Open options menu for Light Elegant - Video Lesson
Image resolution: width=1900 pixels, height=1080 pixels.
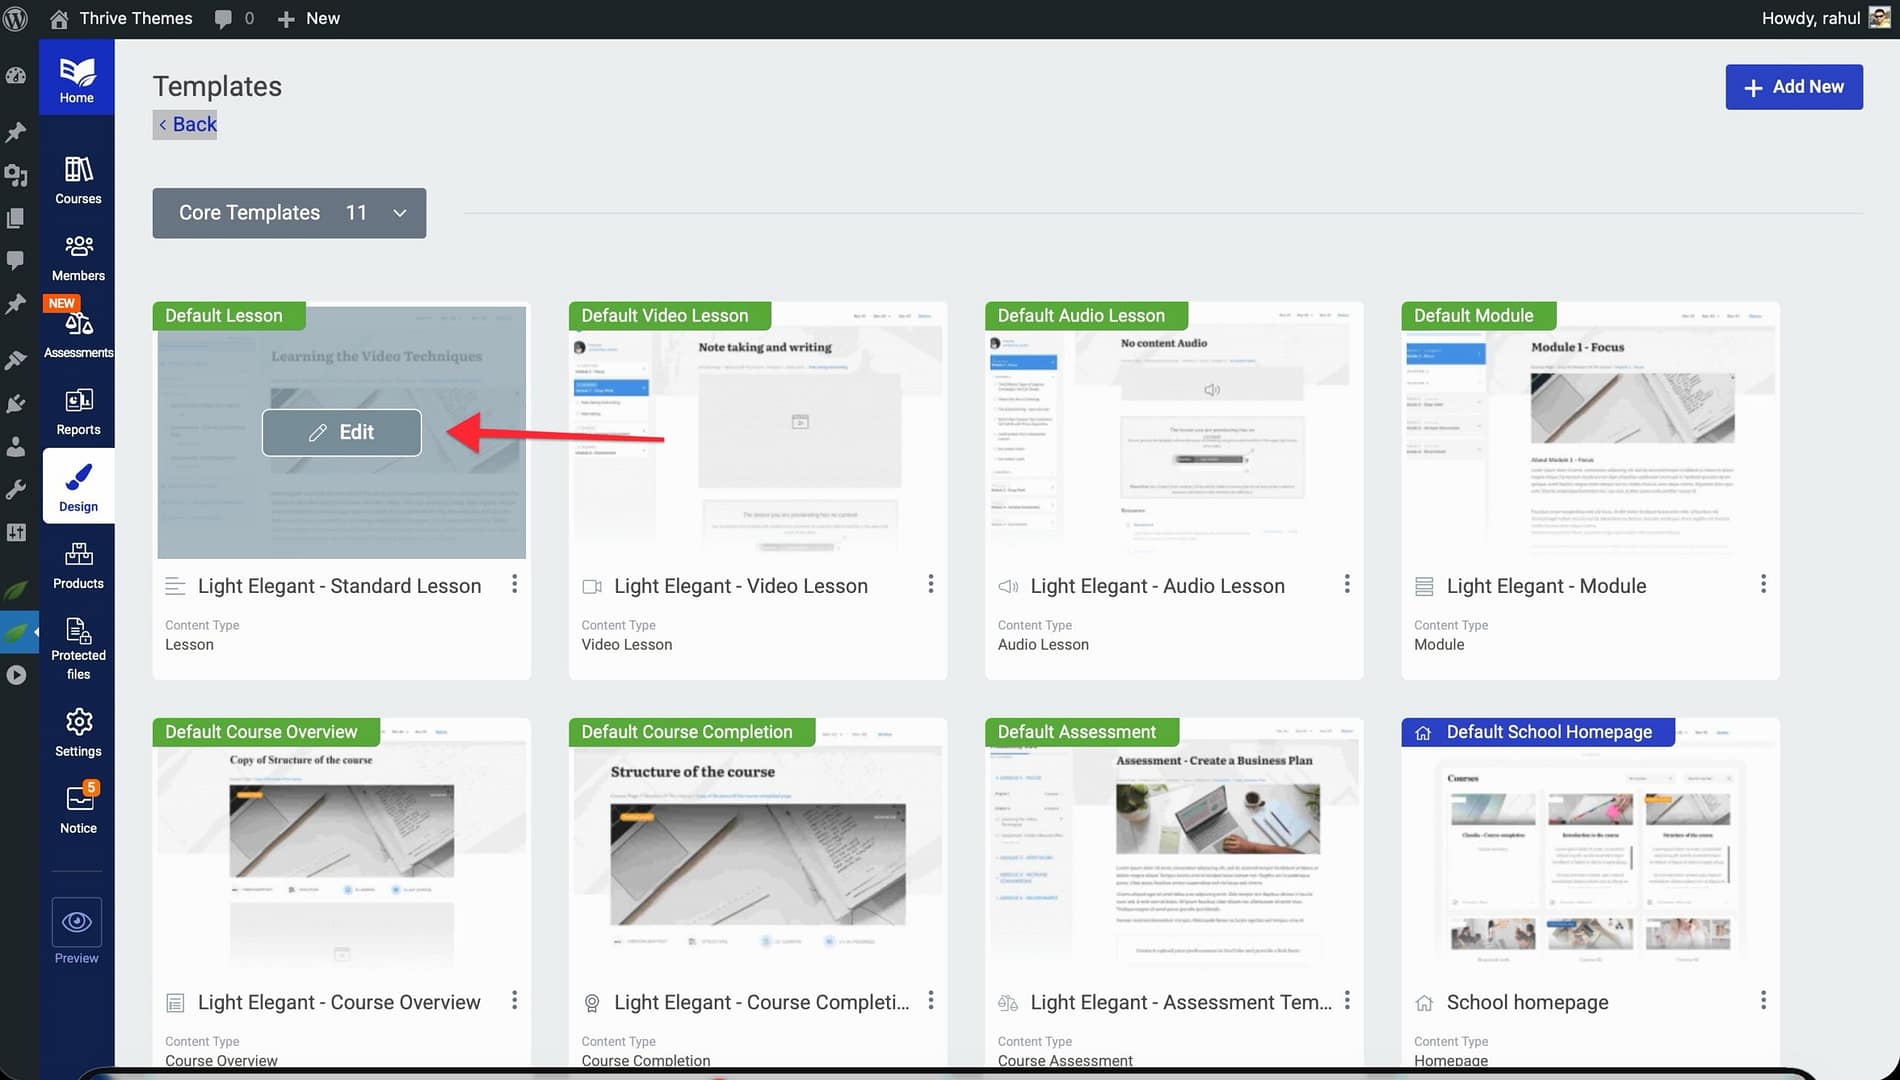930,584
